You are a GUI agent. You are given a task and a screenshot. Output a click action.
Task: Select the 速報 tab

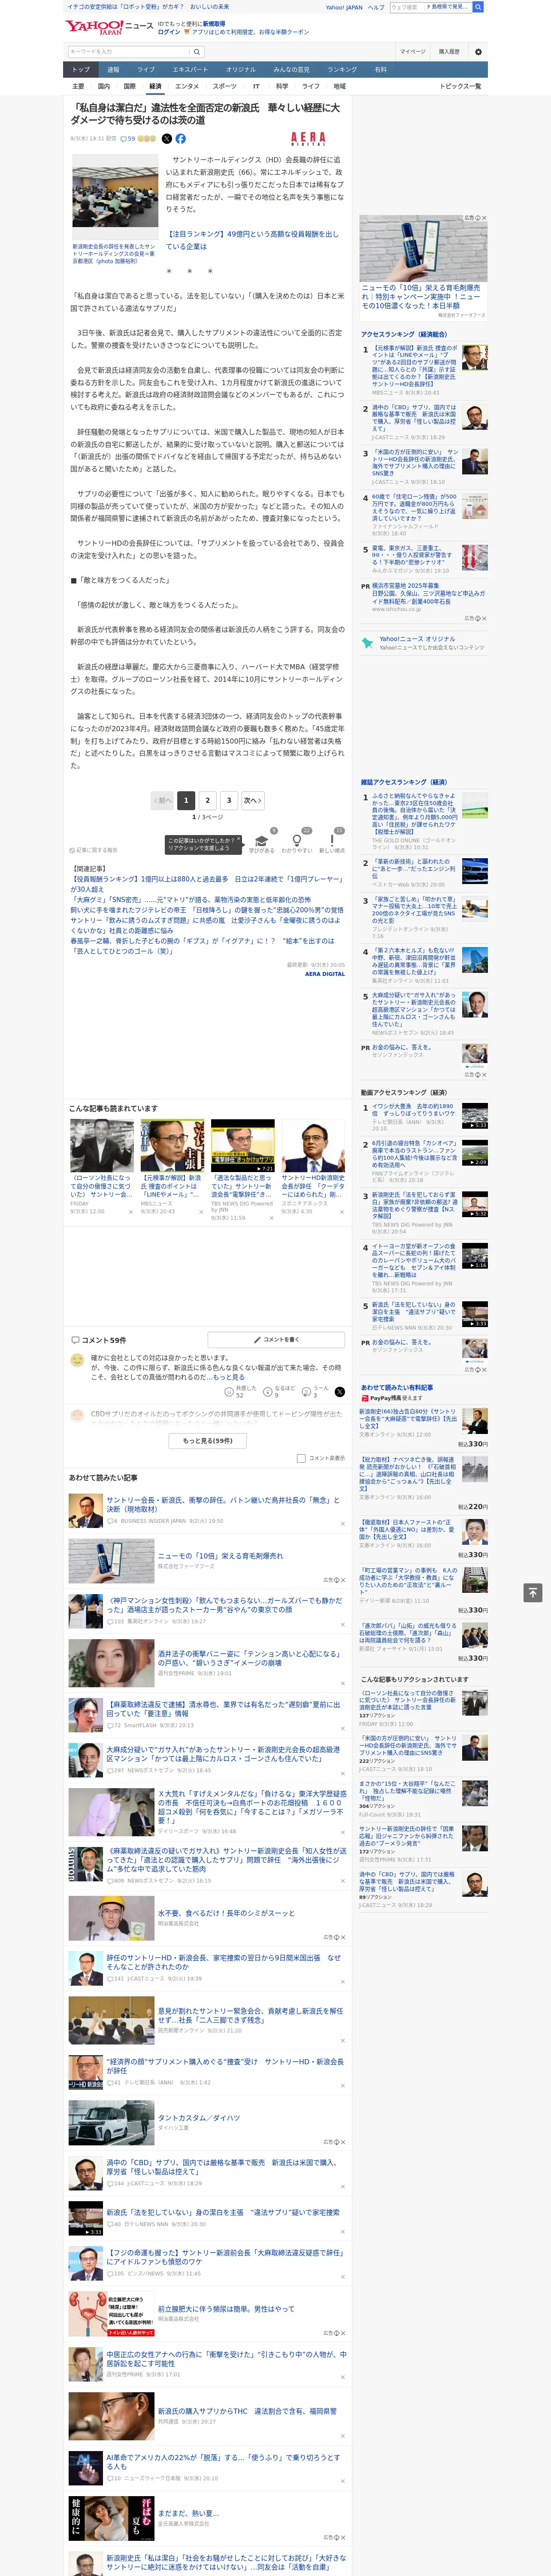(x=113, y=70)
